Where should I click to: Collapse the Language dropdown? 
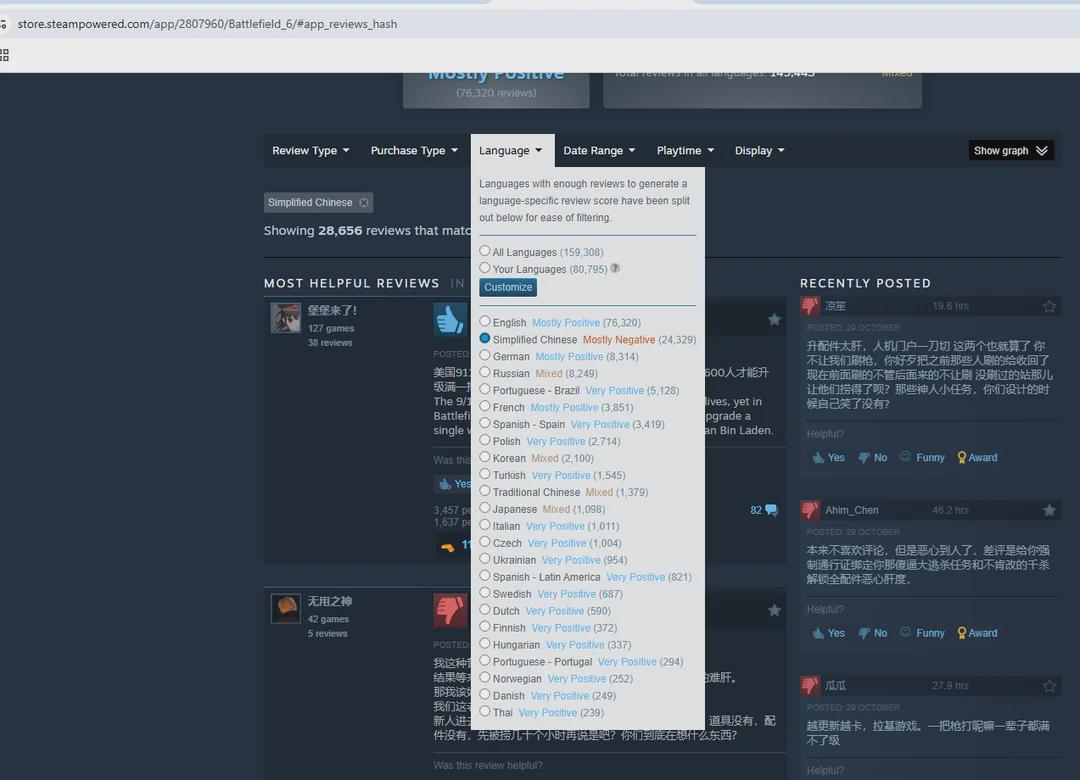click(x=511, y=150)
